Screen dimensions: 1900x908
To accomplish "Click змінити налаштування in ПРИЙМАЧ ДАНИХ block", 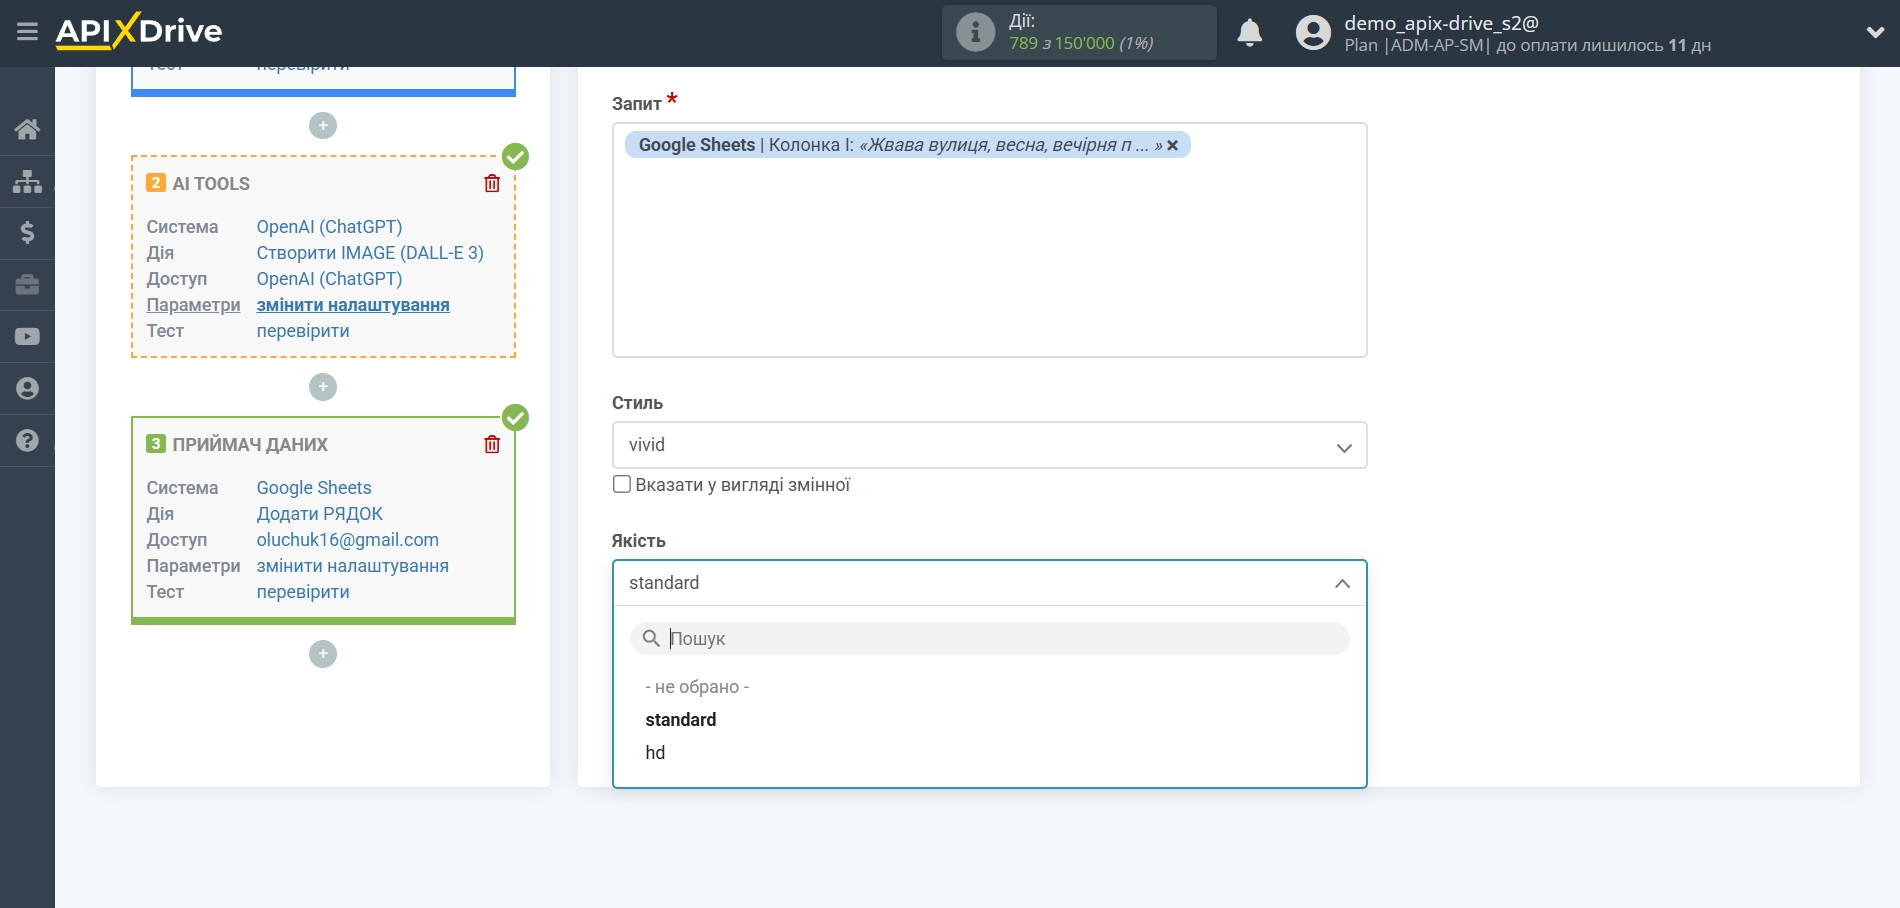I will pyautogui.click(x=353, y=566).
